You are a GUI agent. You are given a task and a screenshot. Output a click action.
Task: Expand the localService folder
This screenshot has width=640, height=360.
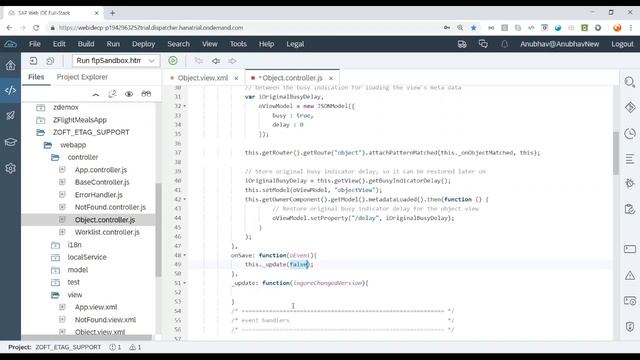(55, 258)
